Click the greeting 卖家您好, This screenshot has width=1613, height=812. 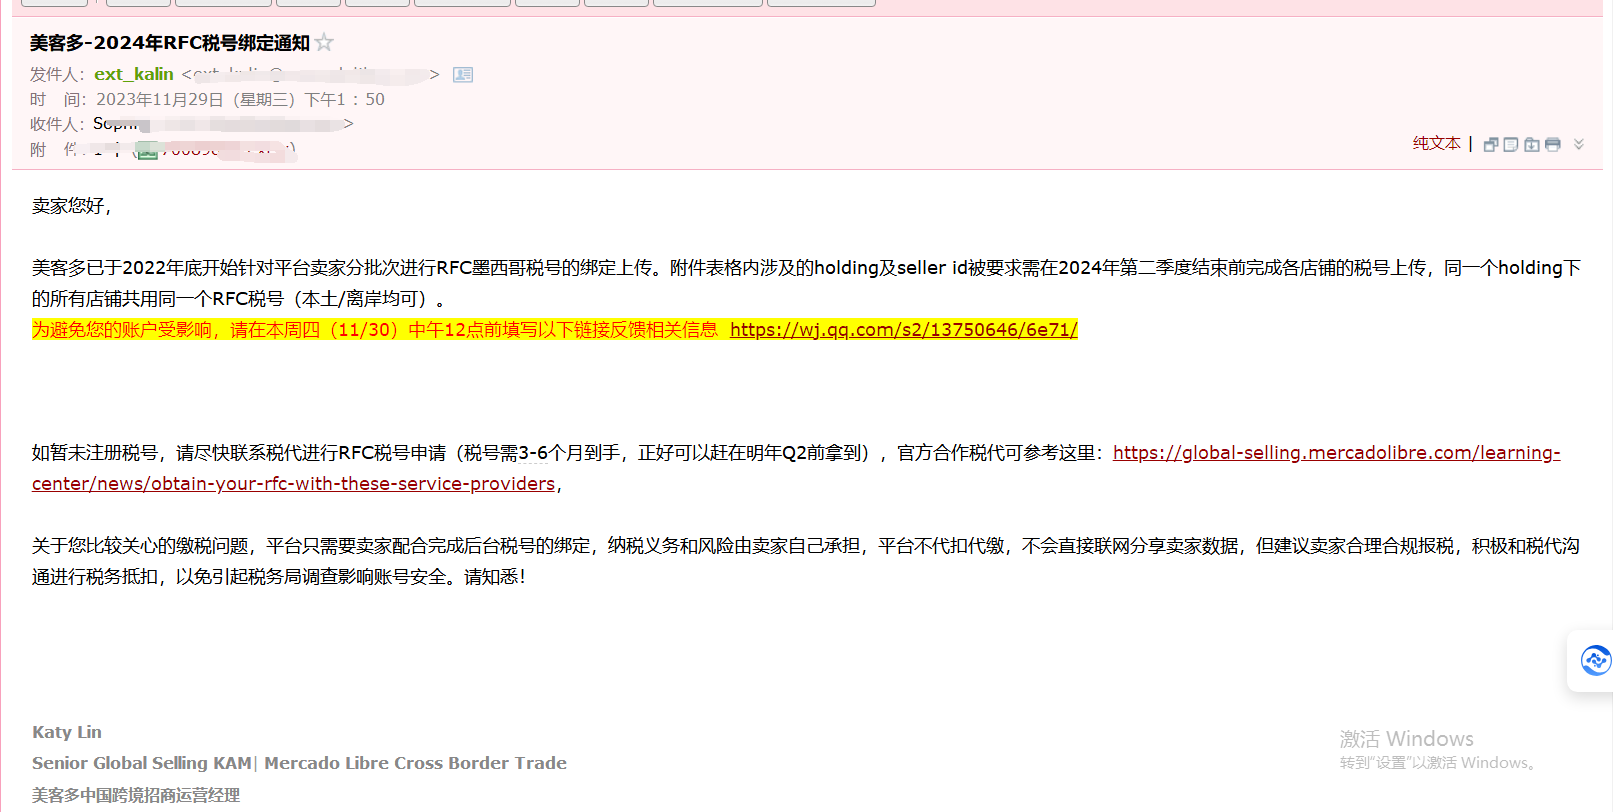point(71,206)
